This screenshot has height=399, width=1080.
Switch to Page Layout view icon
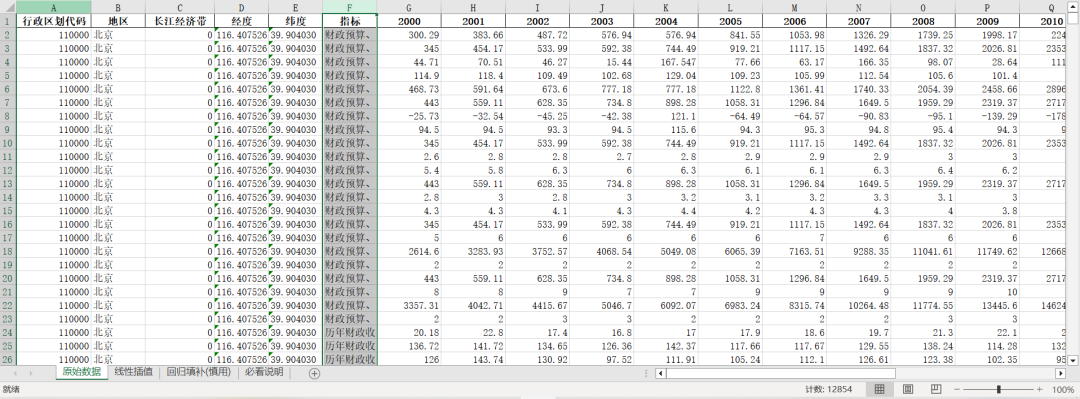click(x=908, y=389)
